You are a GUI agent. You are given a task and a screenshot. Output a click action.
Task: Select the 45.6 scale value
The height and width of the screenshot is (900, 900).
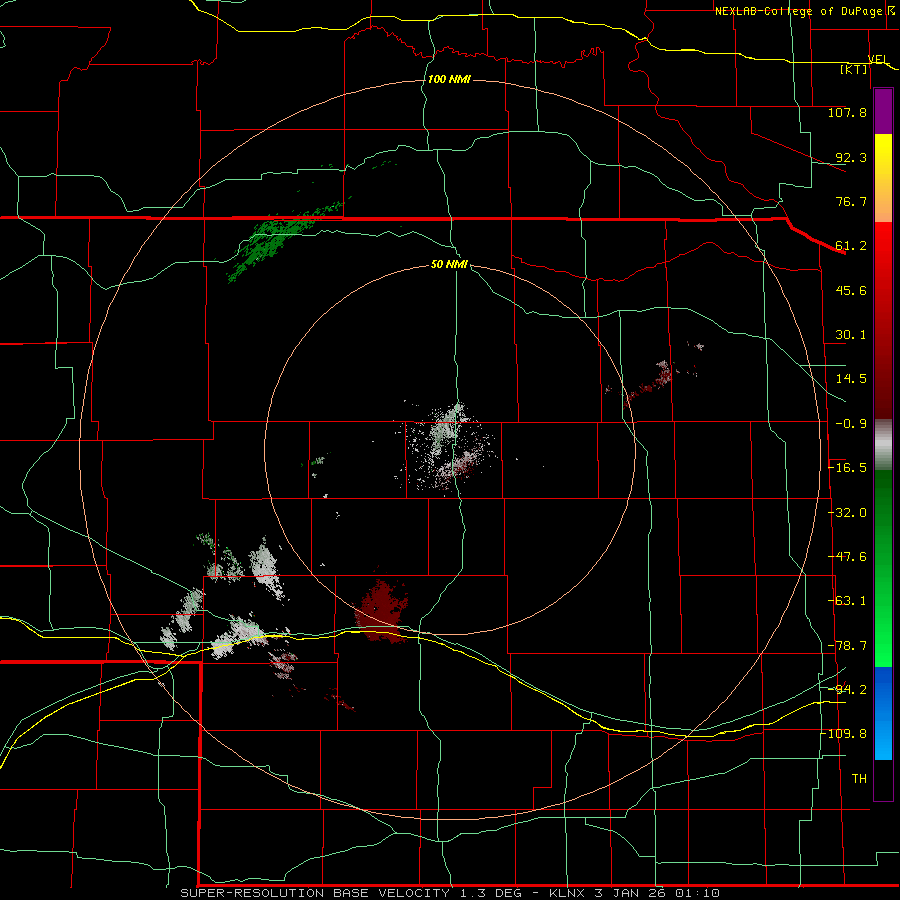(851, 290)
